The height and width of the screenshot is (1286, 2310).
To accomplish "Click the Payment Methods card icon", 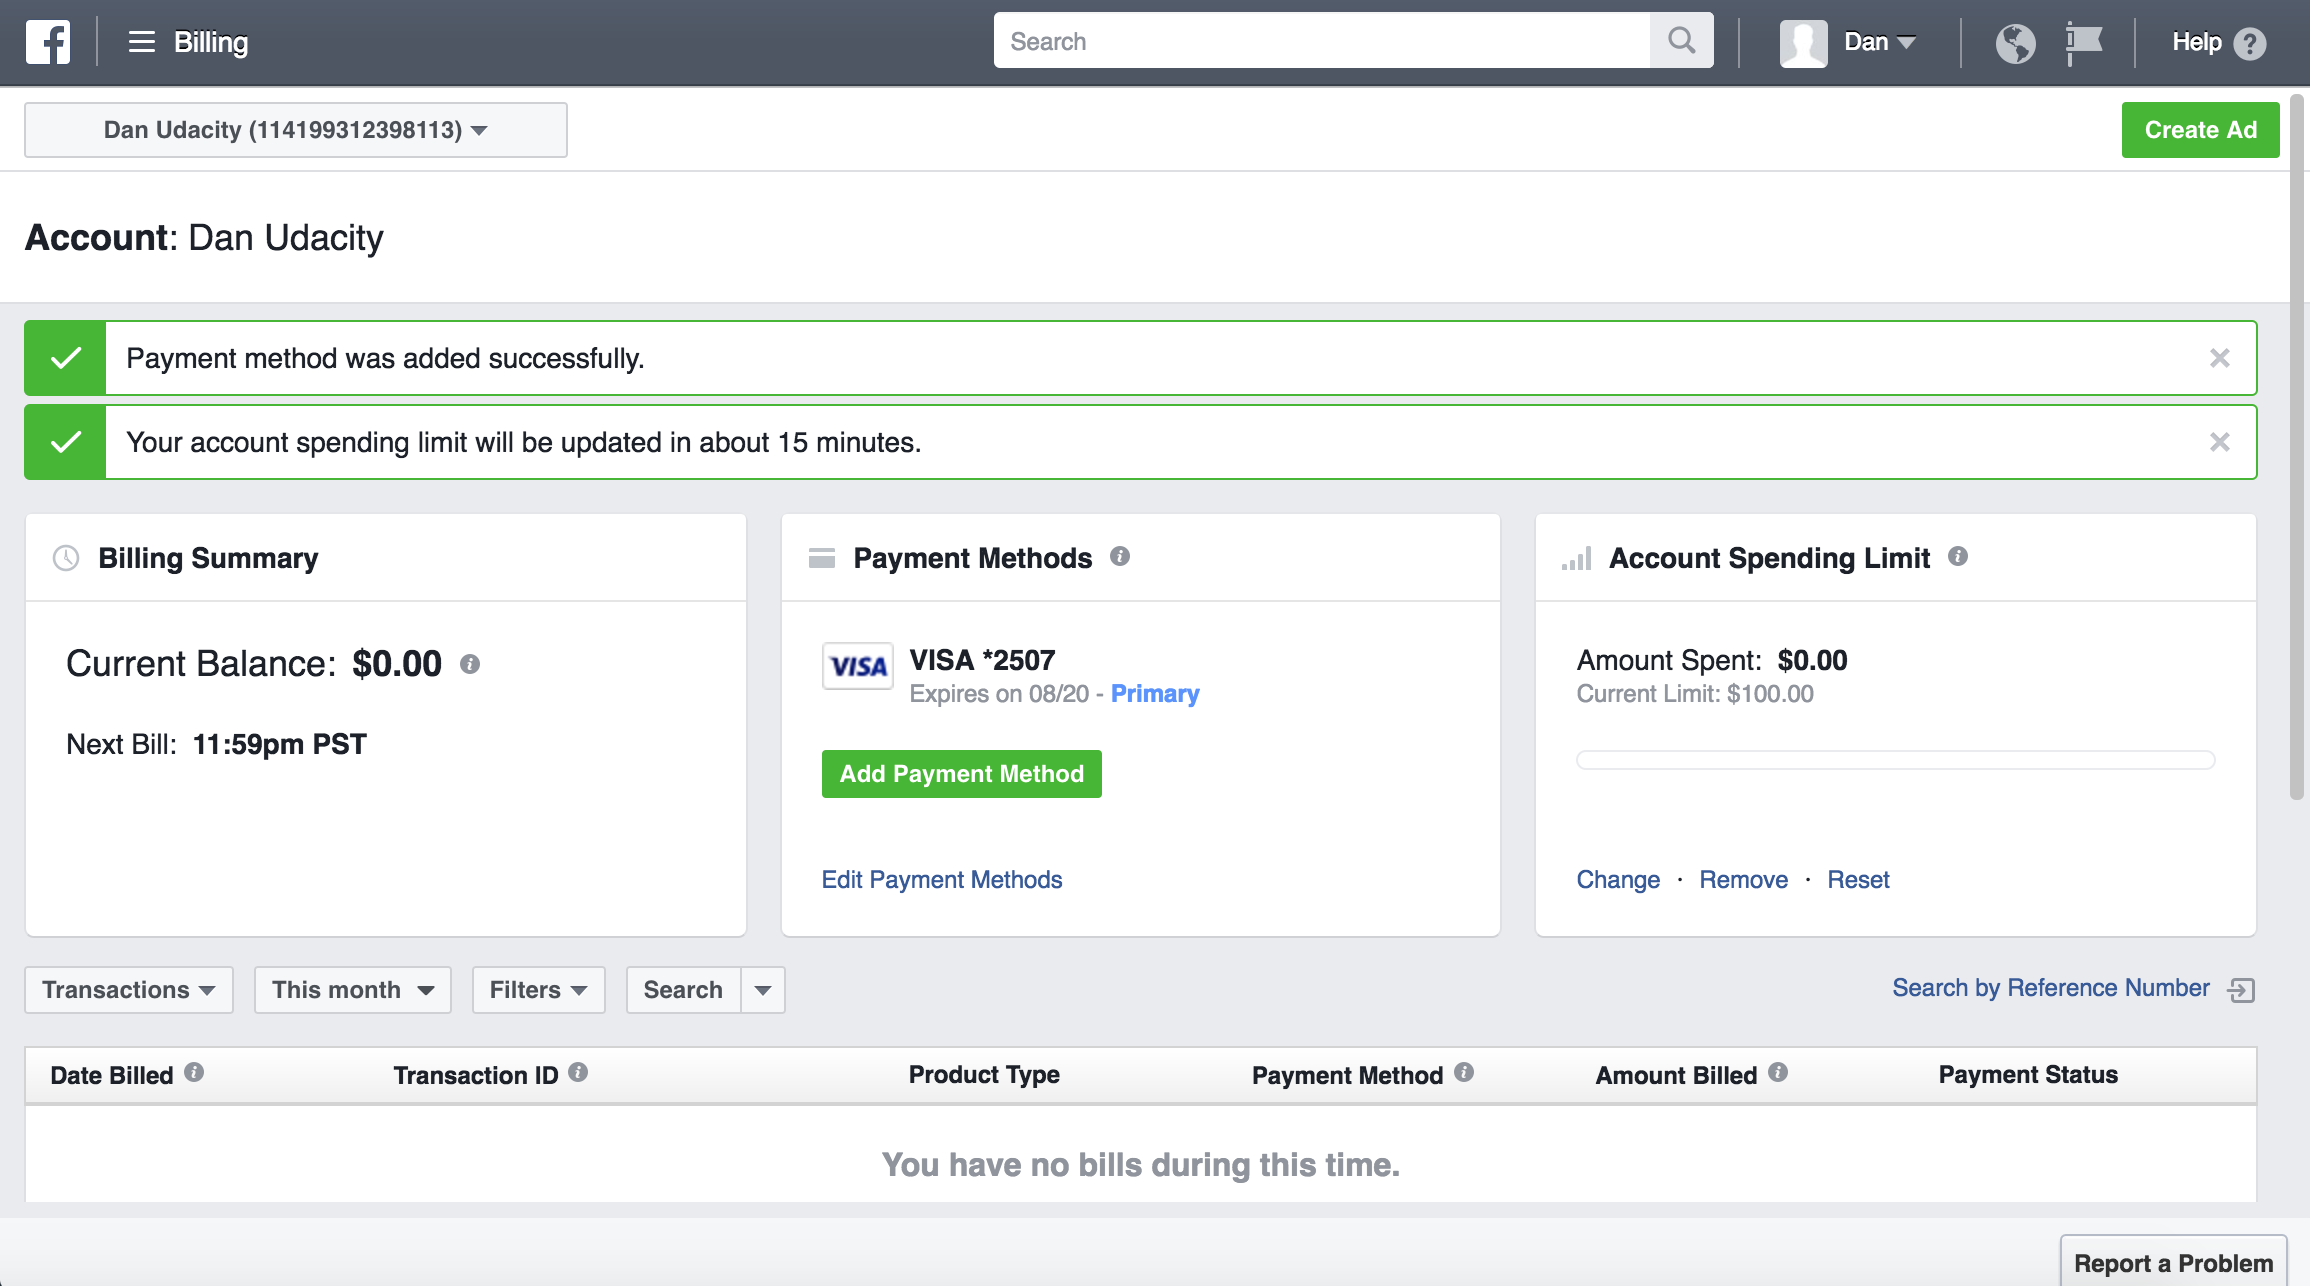I will tap(822, 558).
